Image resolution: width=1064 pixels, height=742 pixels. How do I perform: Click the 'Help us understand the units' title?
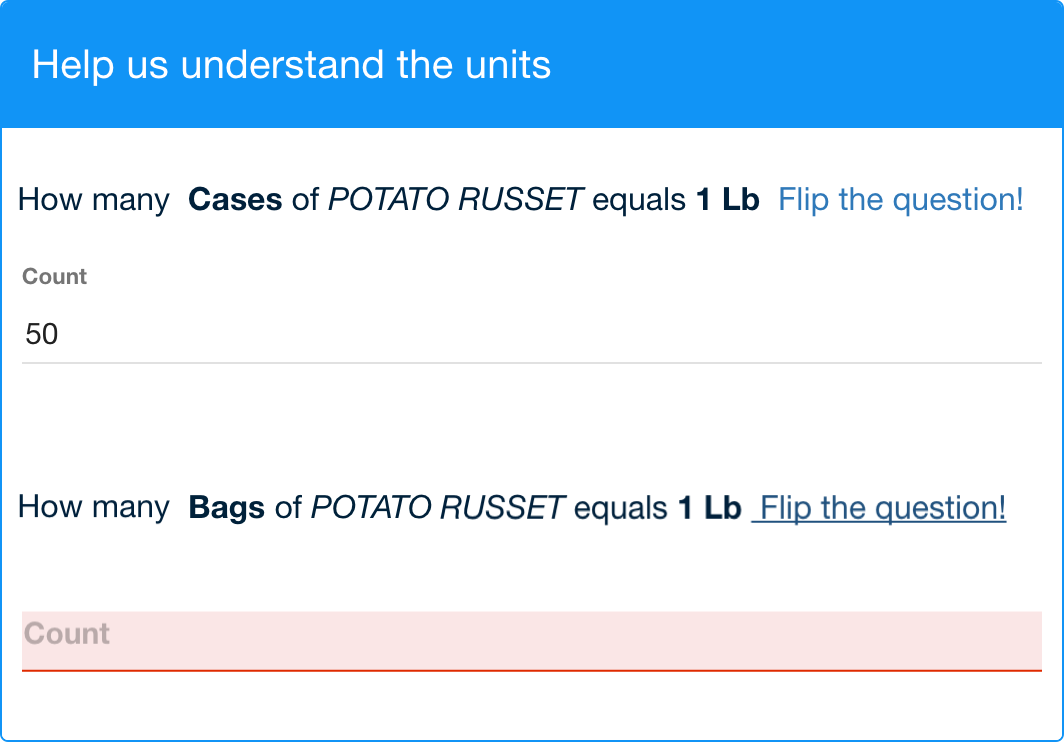coord(291,65)
